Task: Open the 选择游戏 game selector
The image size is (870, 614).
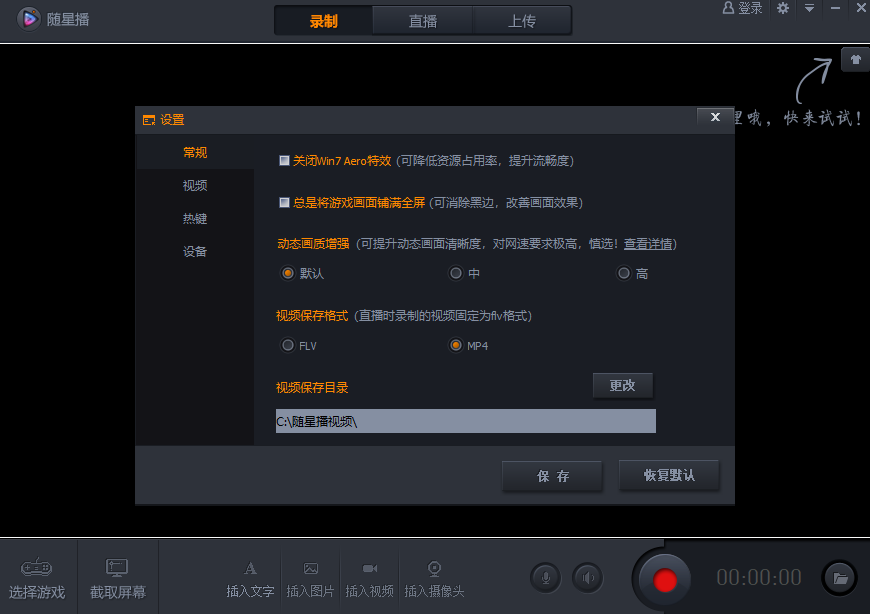Action: click(x=37, y=579)
